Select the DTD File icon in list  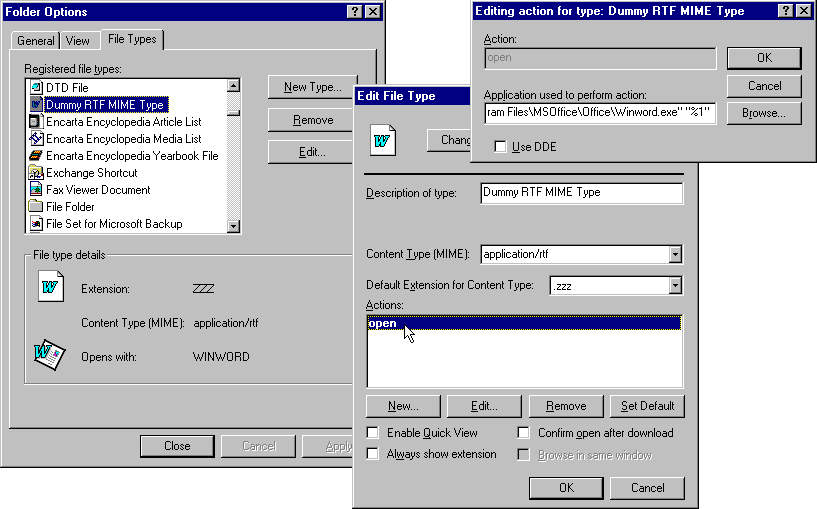pos(36,88)
